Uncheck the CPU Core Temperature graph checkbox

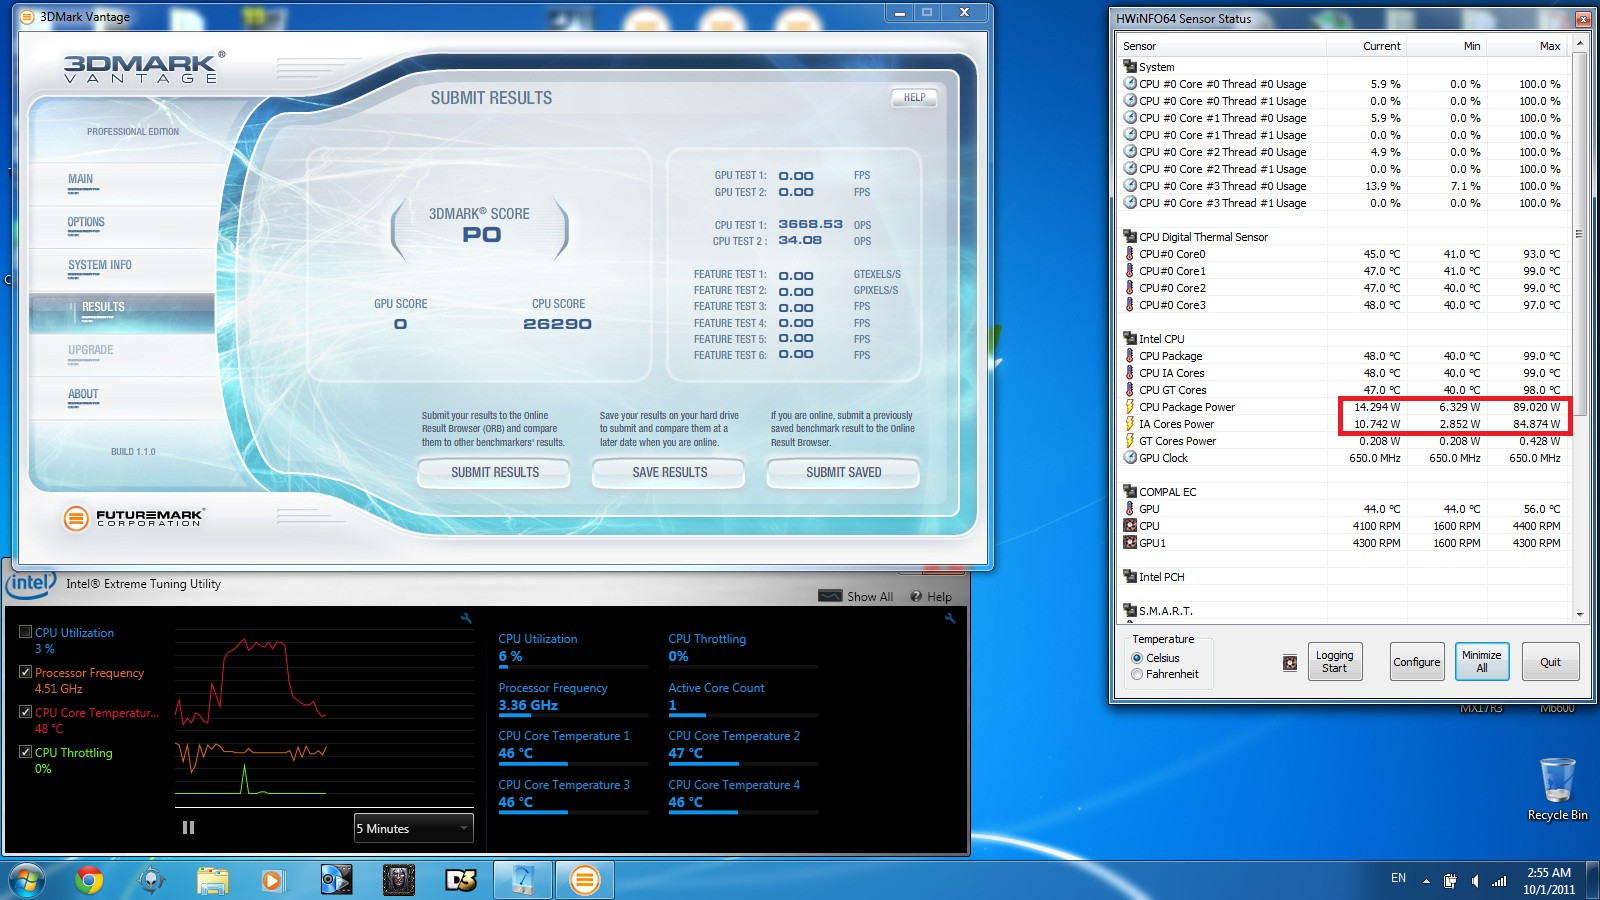[26, 712]
